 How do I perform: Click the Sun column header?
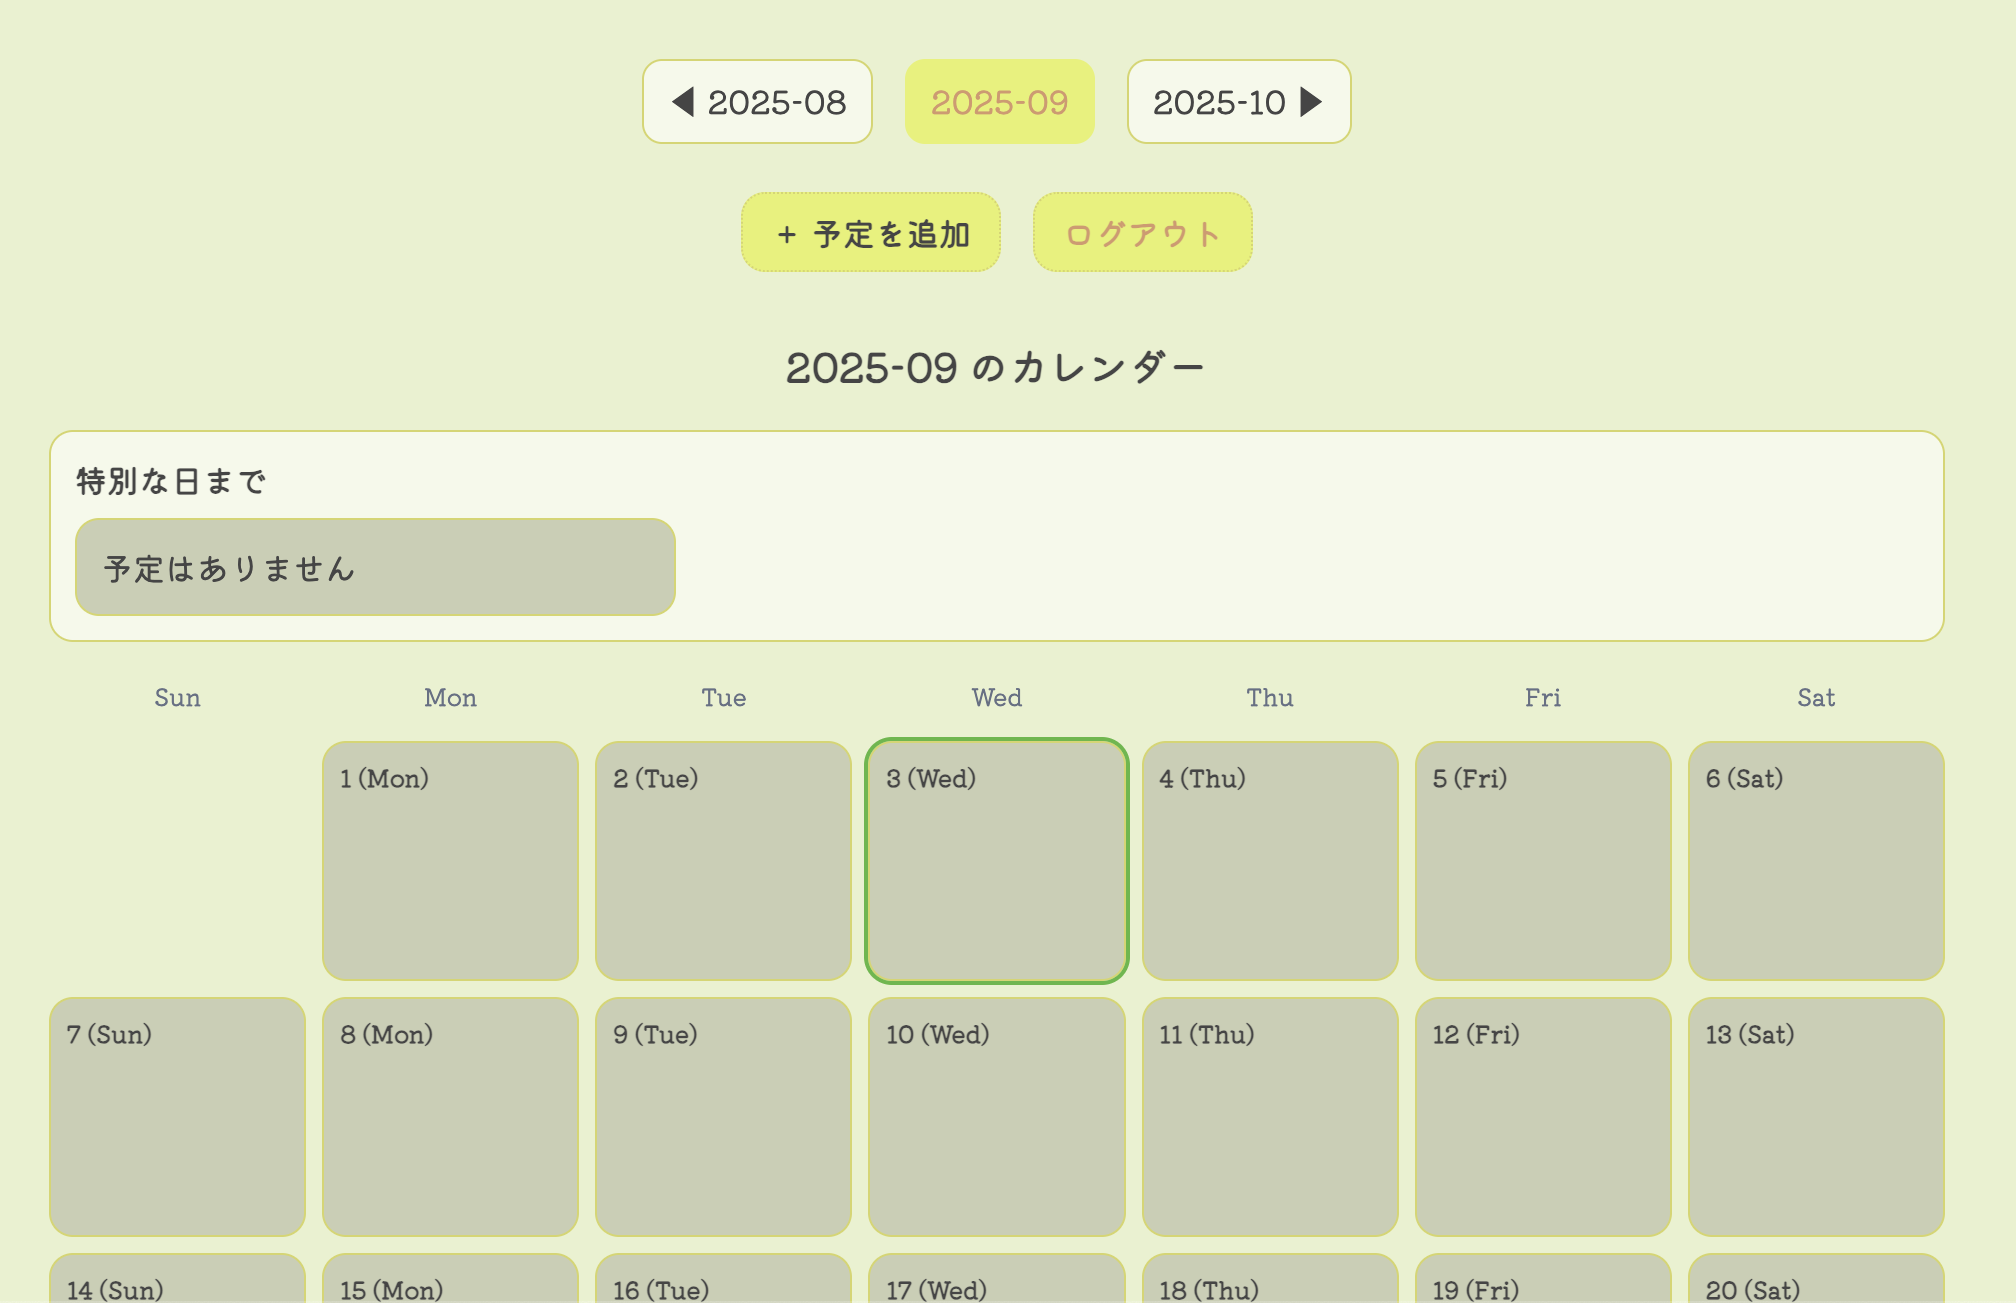click(177, 697)
